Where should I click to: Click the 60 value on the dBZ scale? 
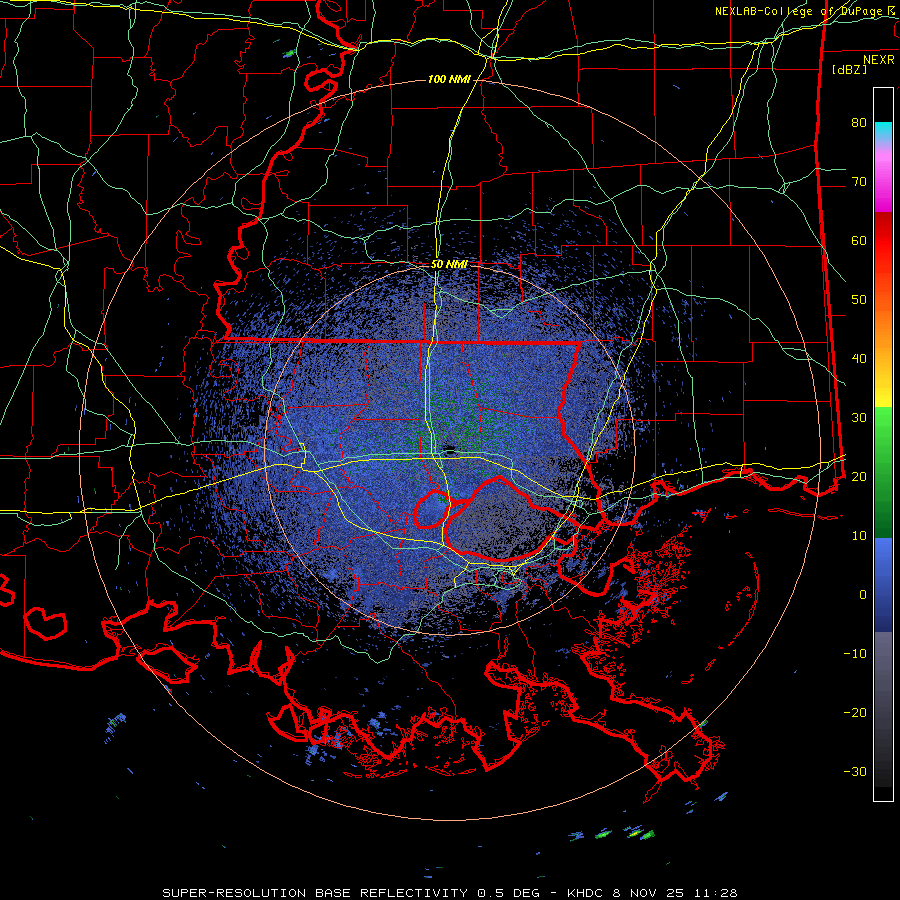pyautogui.click(x=859, y=240)
